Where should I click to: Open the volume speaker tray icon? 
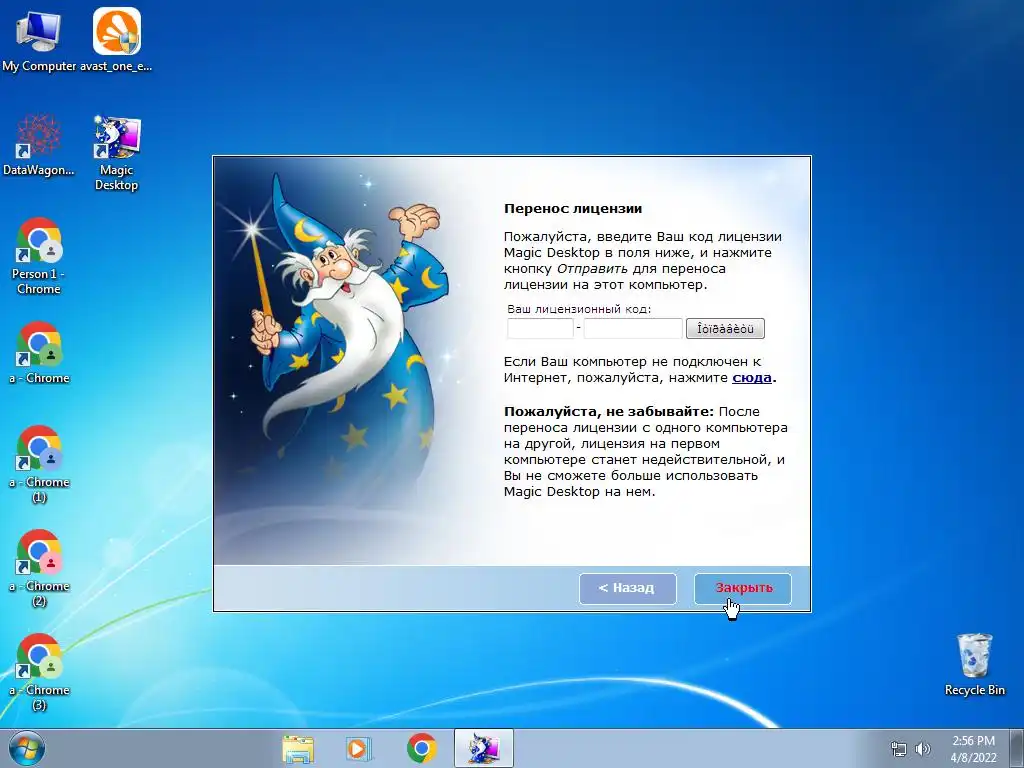point(922,749)
